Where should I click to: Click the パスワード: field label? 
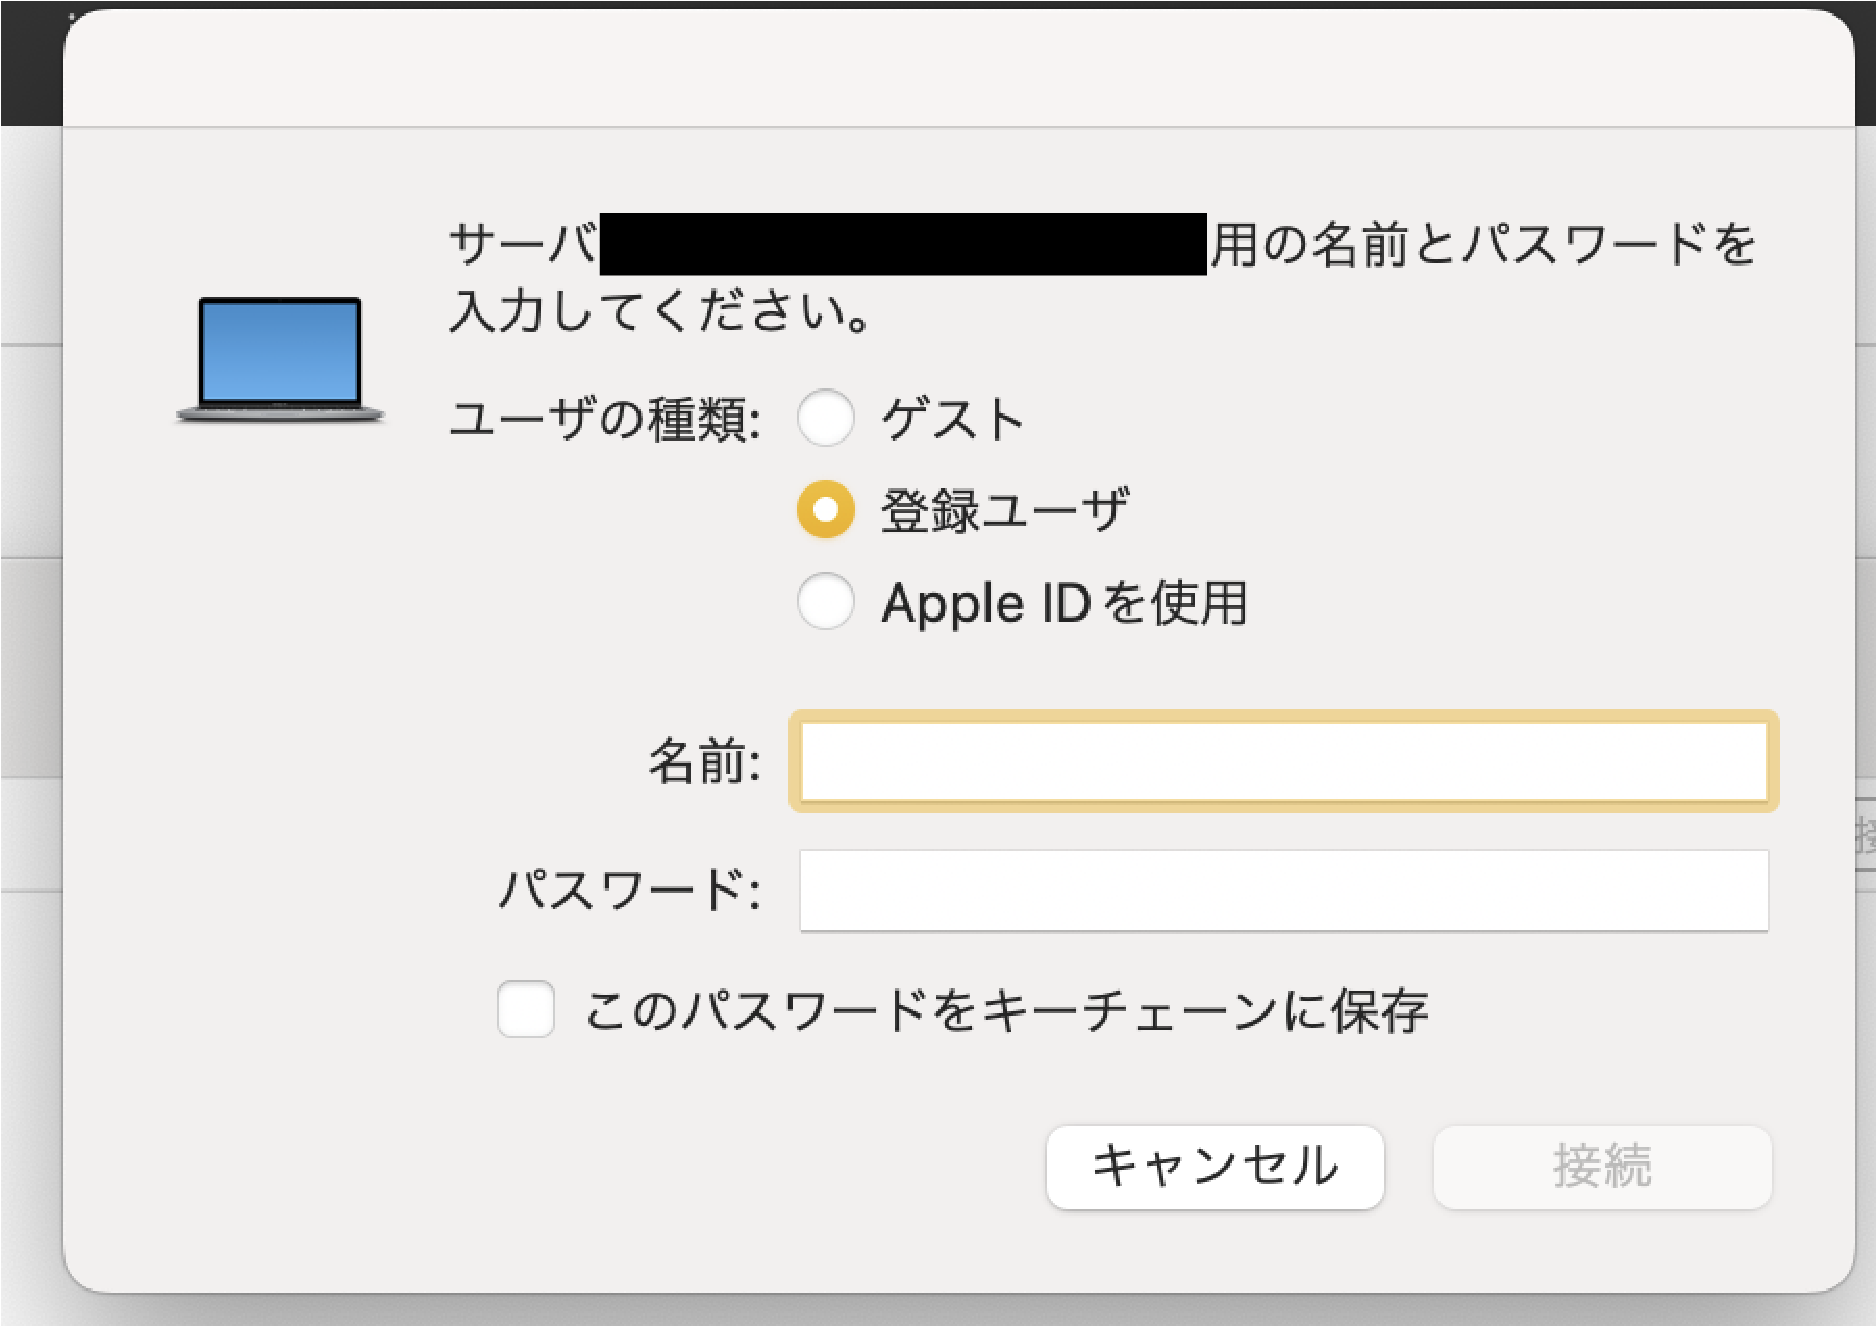point(630,890)
